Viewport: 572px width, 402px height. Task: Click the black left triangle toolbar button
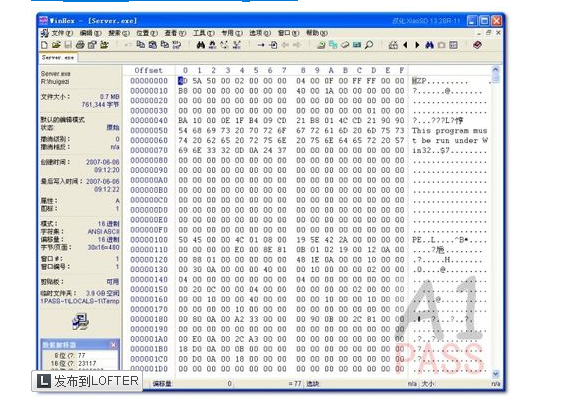pos(405,45)
